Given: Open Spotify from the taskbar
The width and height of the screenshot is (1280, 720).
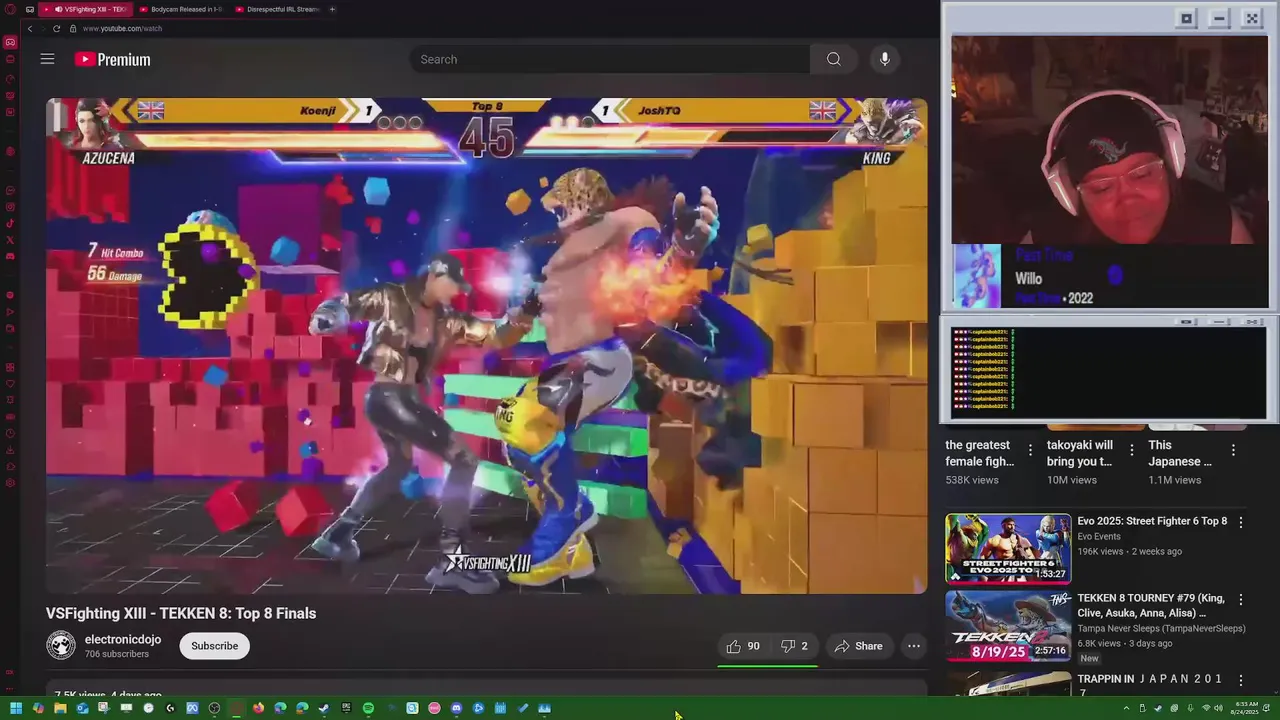Looking at the screenshot, I should pyautogui.click(x=368, y=708).
